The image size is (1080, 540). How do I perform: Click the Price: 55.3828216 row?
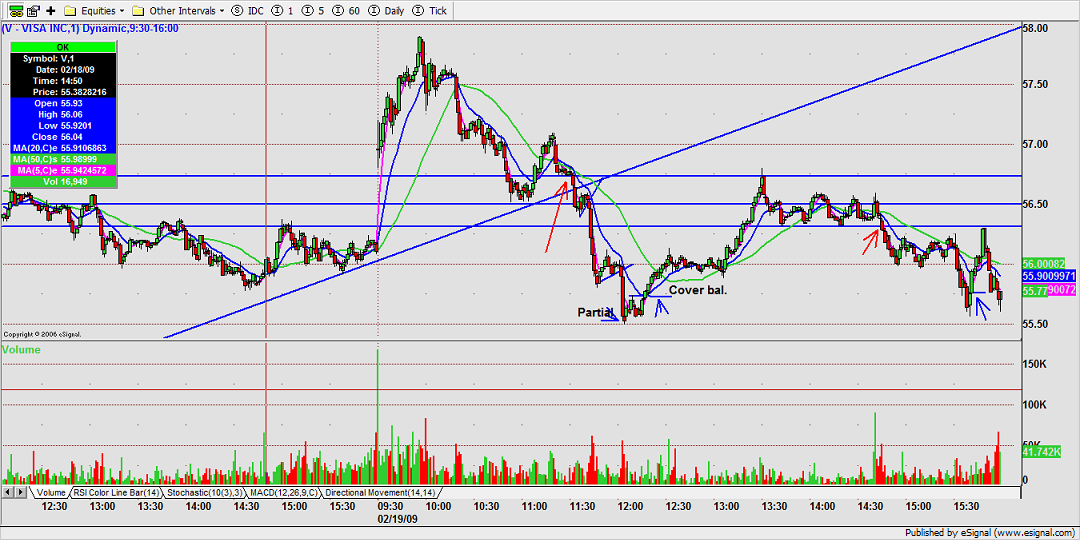pyautogui.click(x=63, y=92)
